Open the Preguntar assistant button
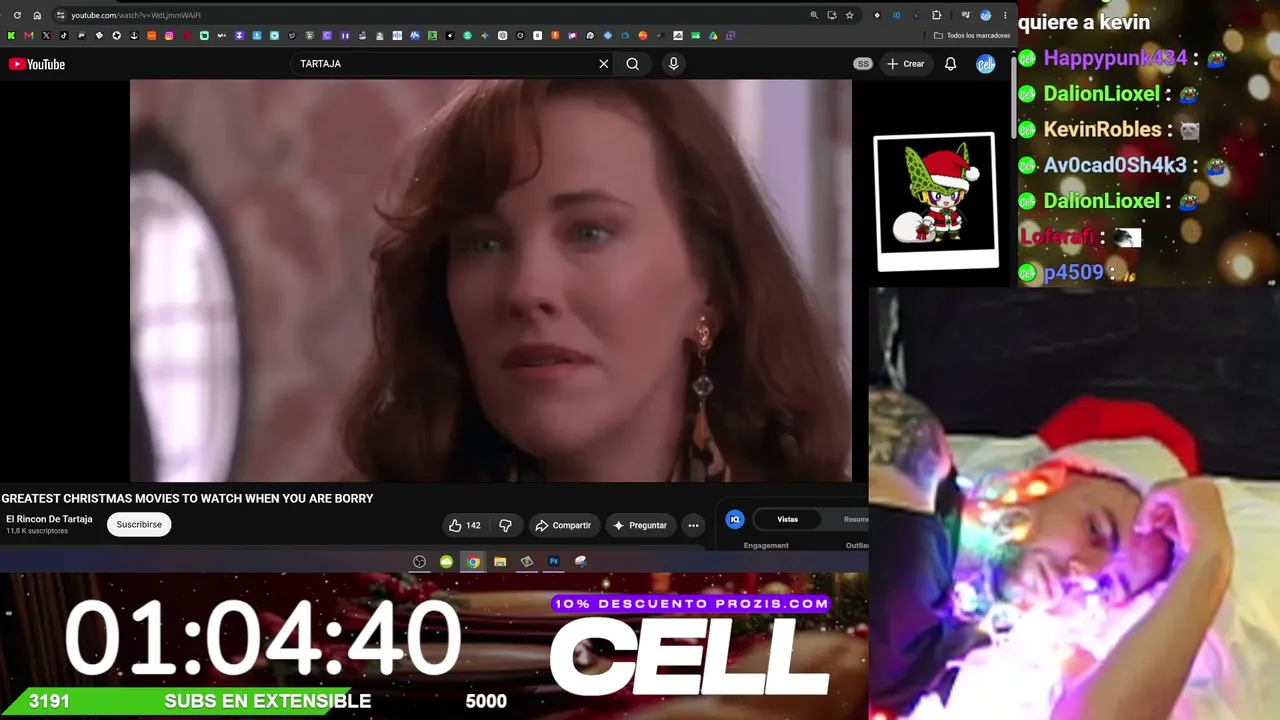 coord(640,525)
